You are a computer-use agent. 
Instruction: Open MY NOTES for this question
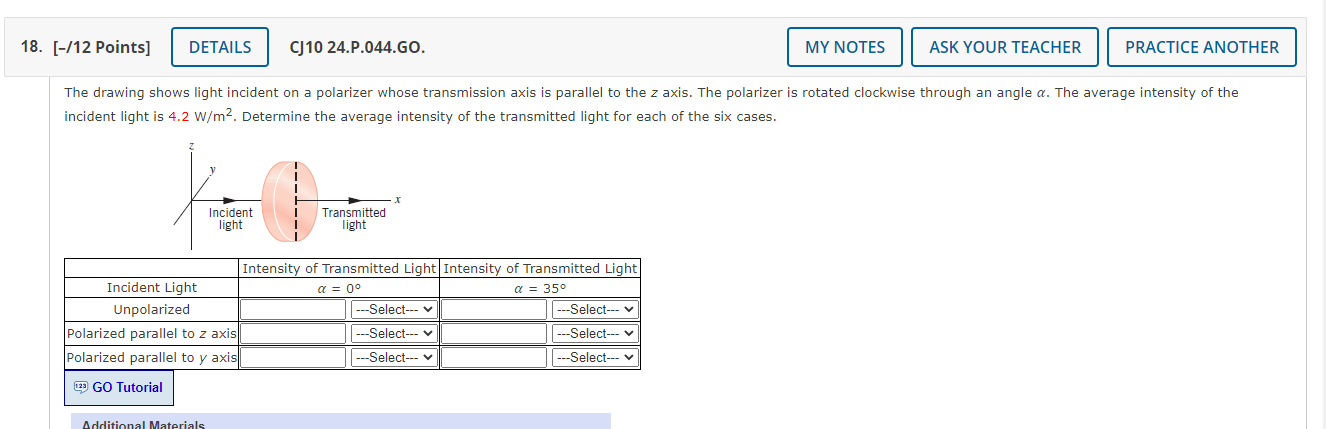click(x=845, y=47)
